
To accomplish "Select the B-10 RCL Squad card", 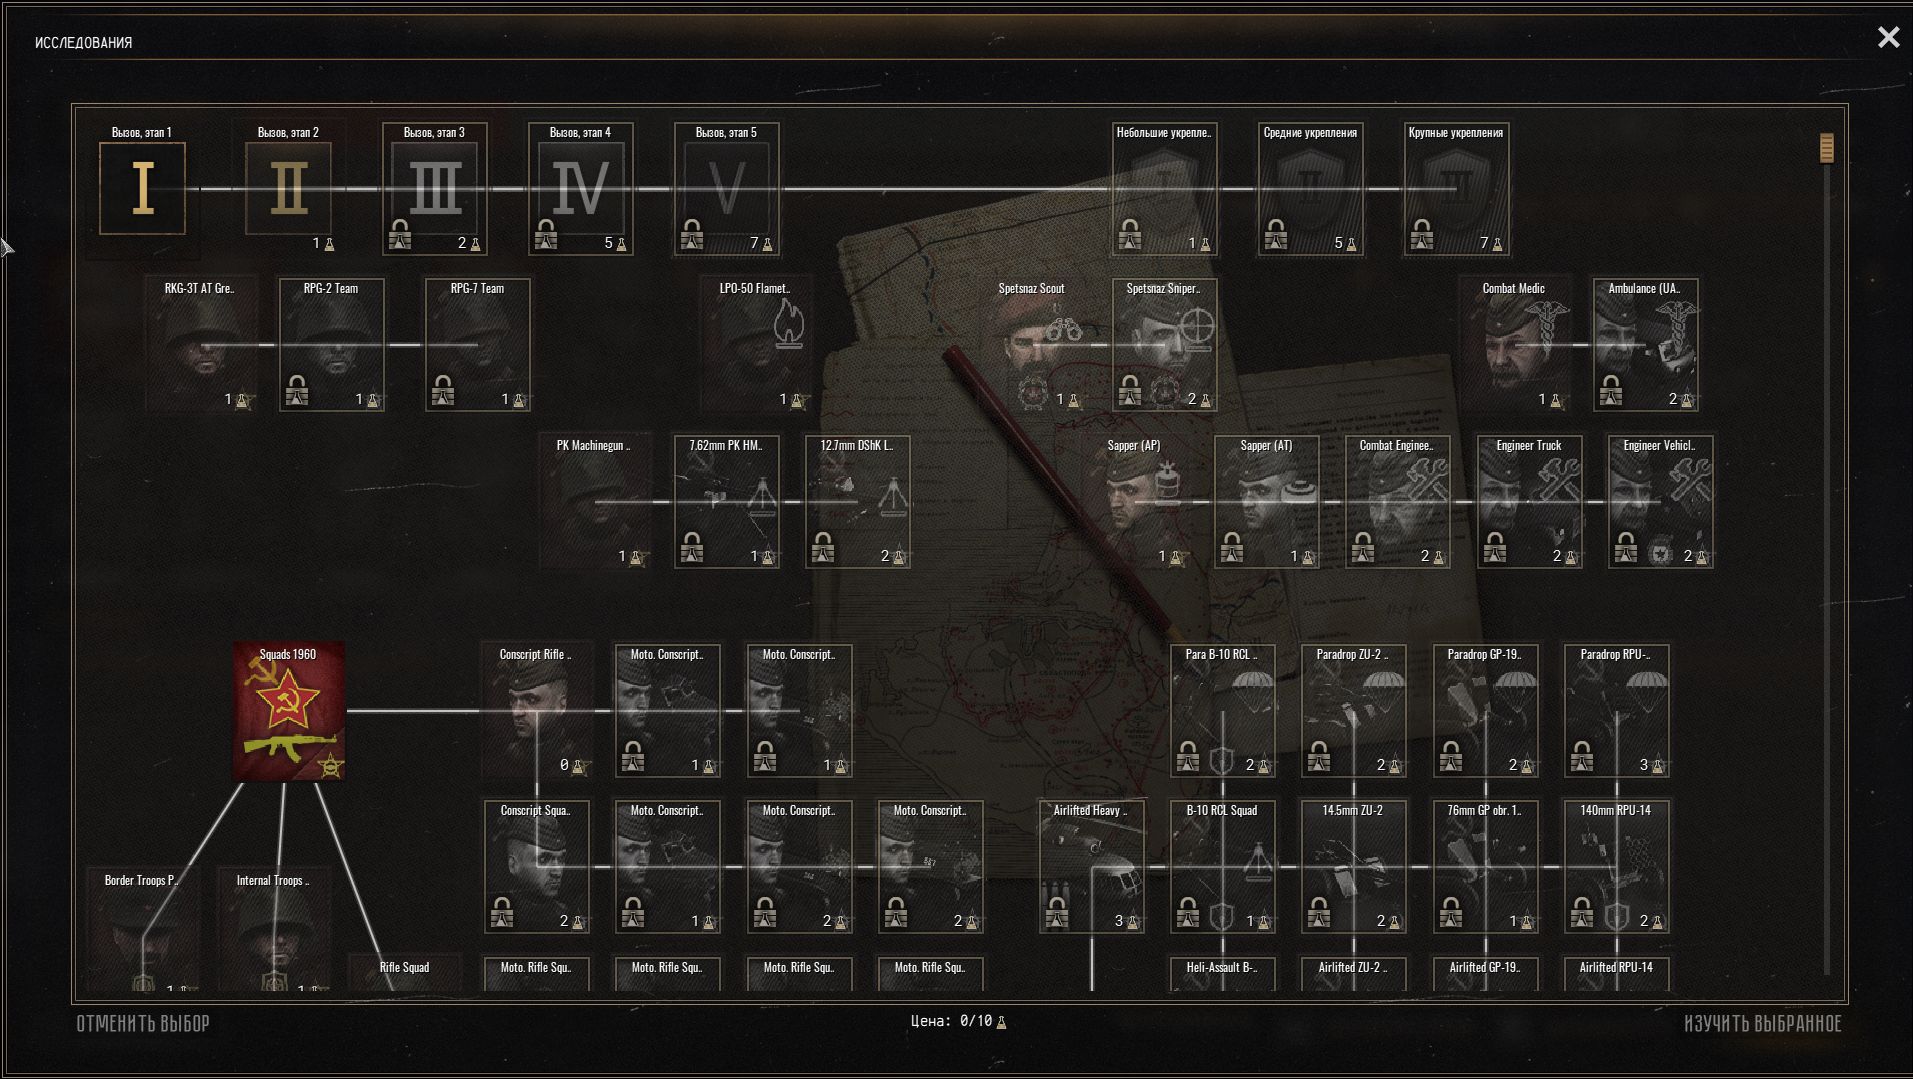I will pyautogui.click(x=1223, y=867).
